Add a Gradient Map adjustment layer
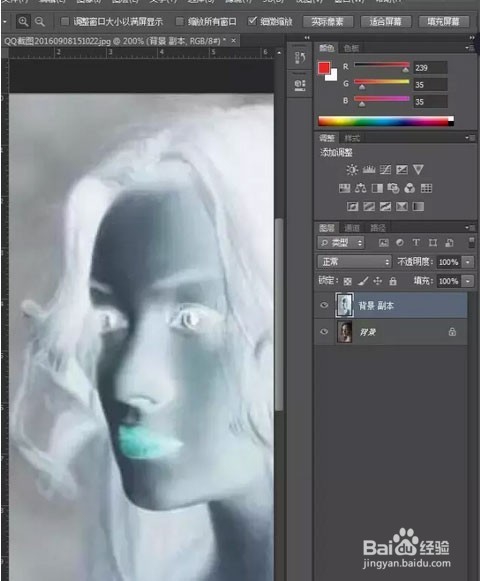 418,206
